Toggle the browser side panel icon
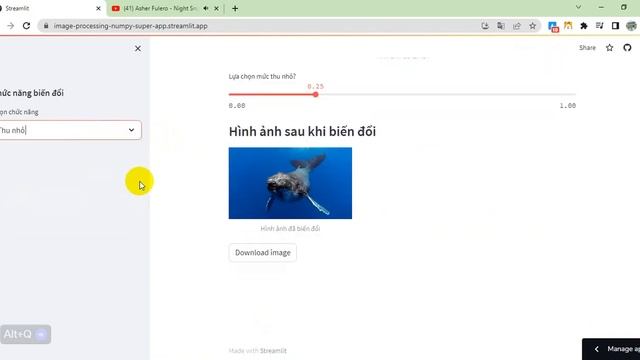 tap(616, 26)
